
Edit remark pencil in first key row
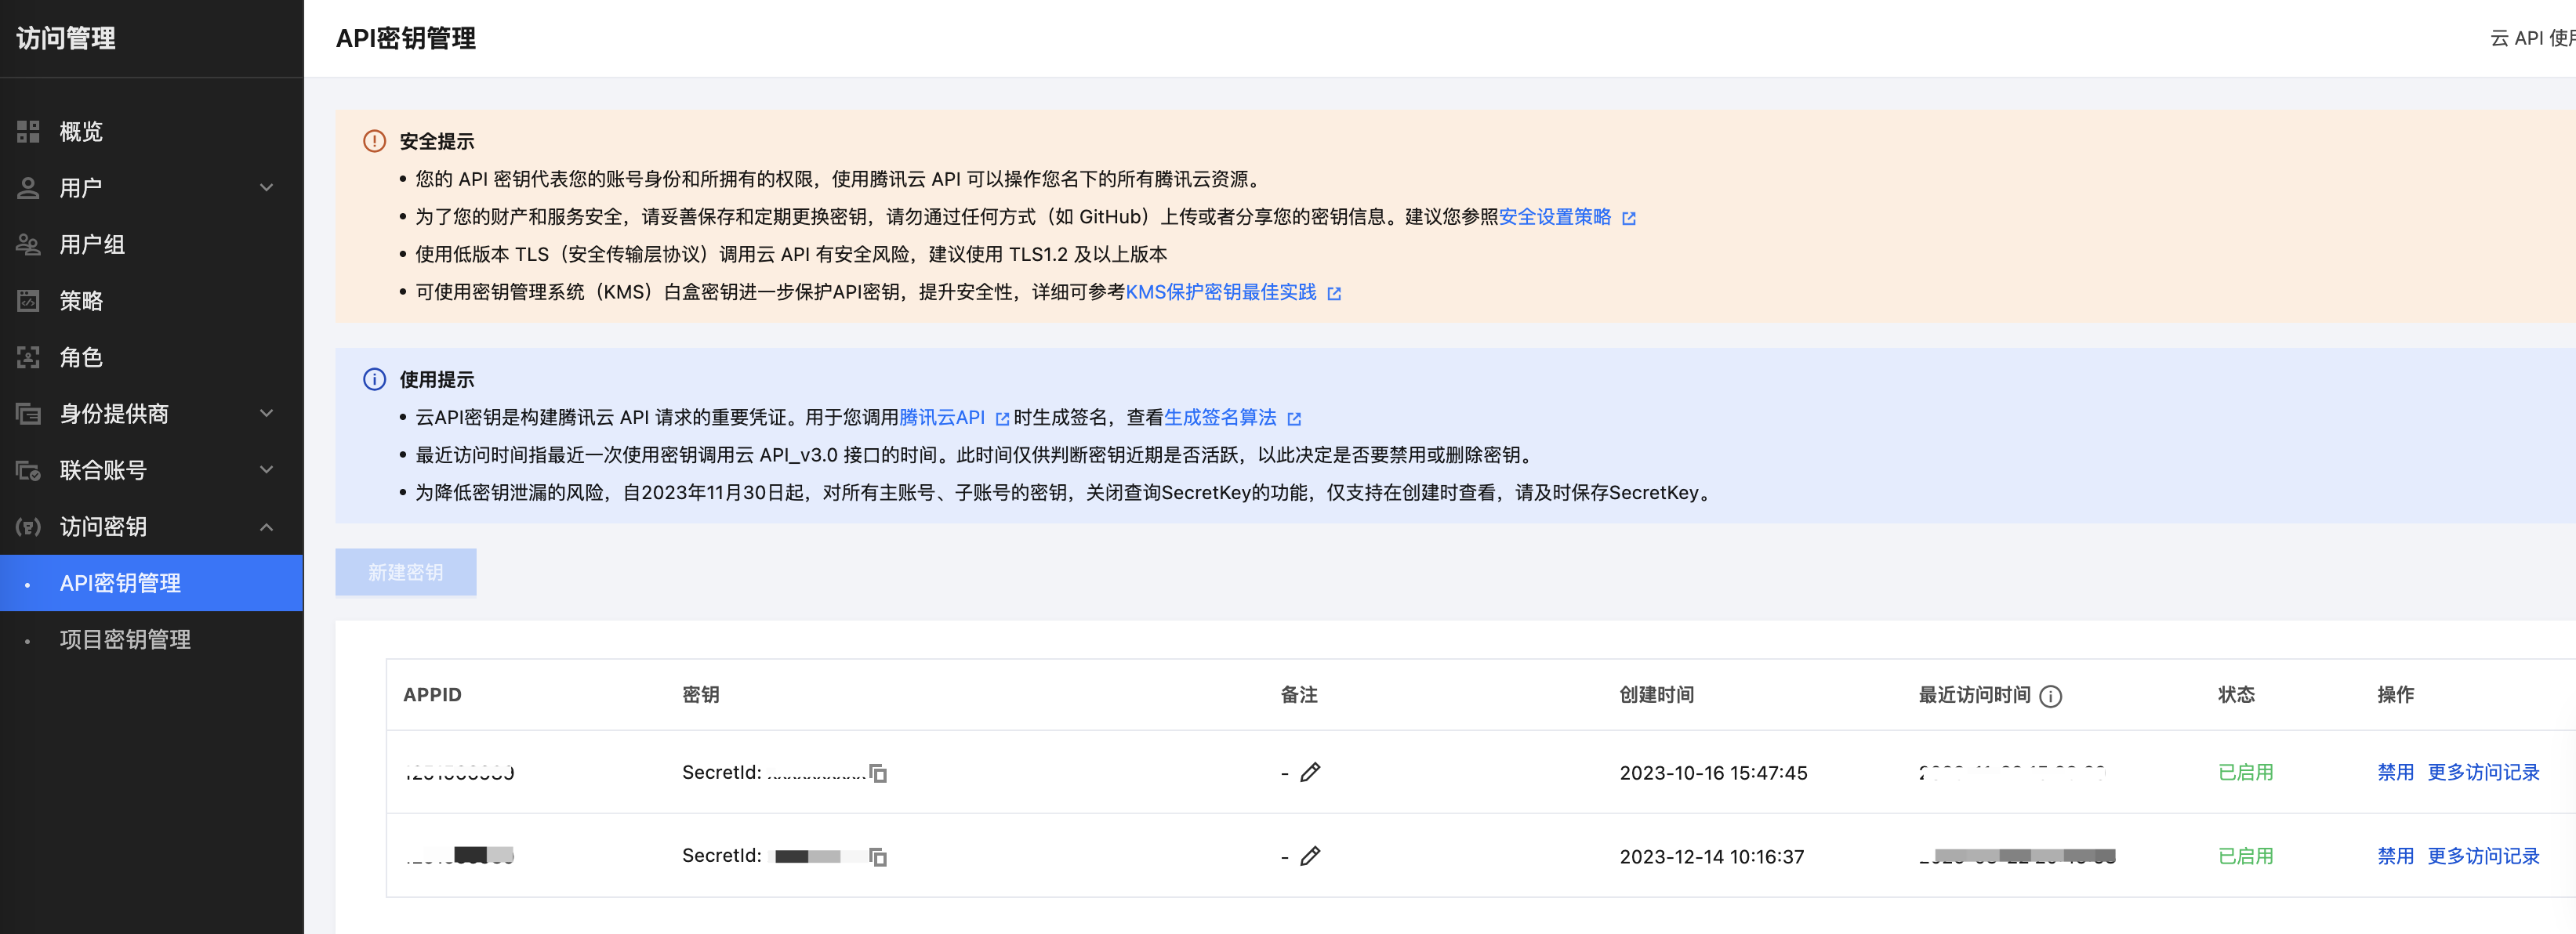(x=1310, y=772)
